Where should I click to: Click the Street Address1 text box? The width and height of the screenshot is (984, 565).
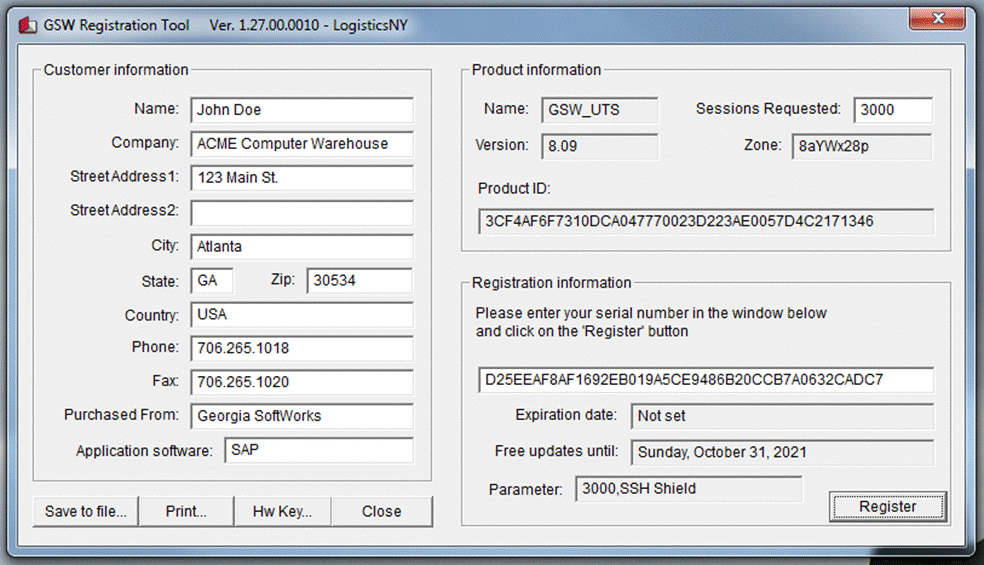(301, 178)
